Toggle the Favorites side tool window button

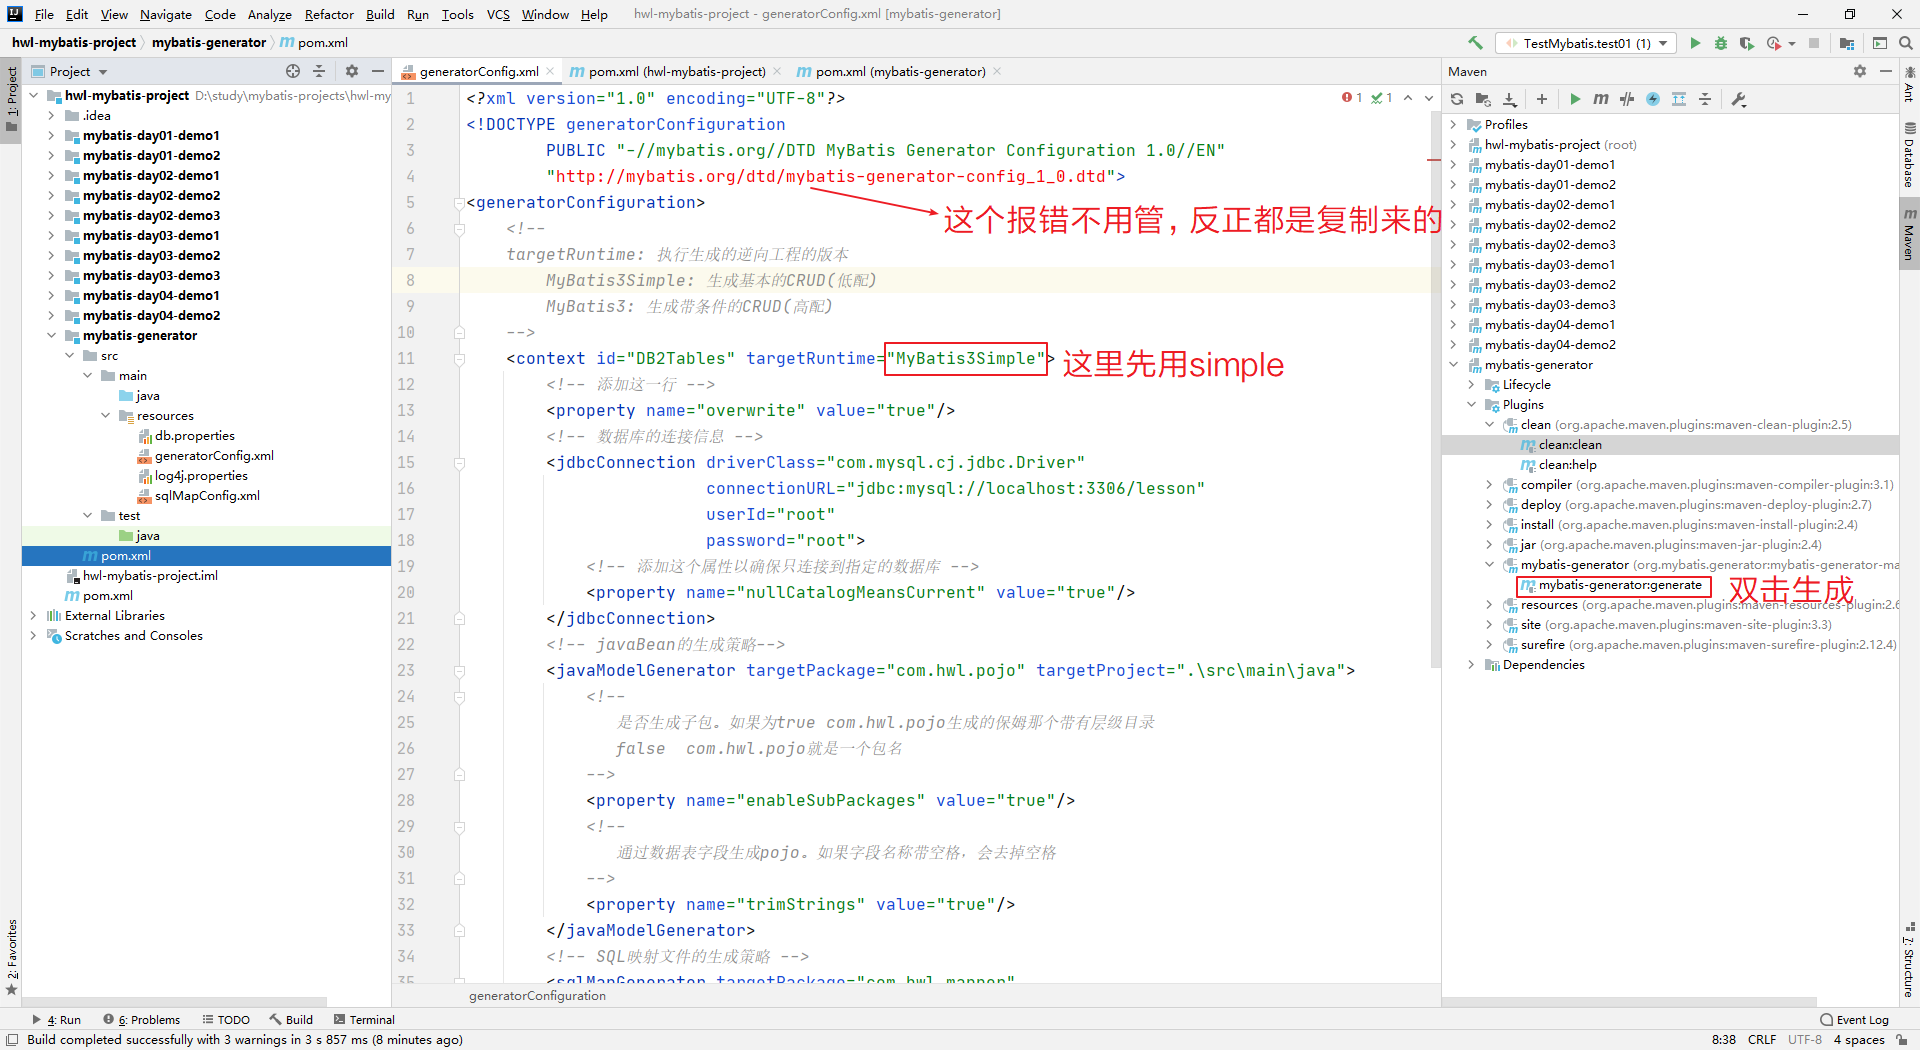[11, 957]
